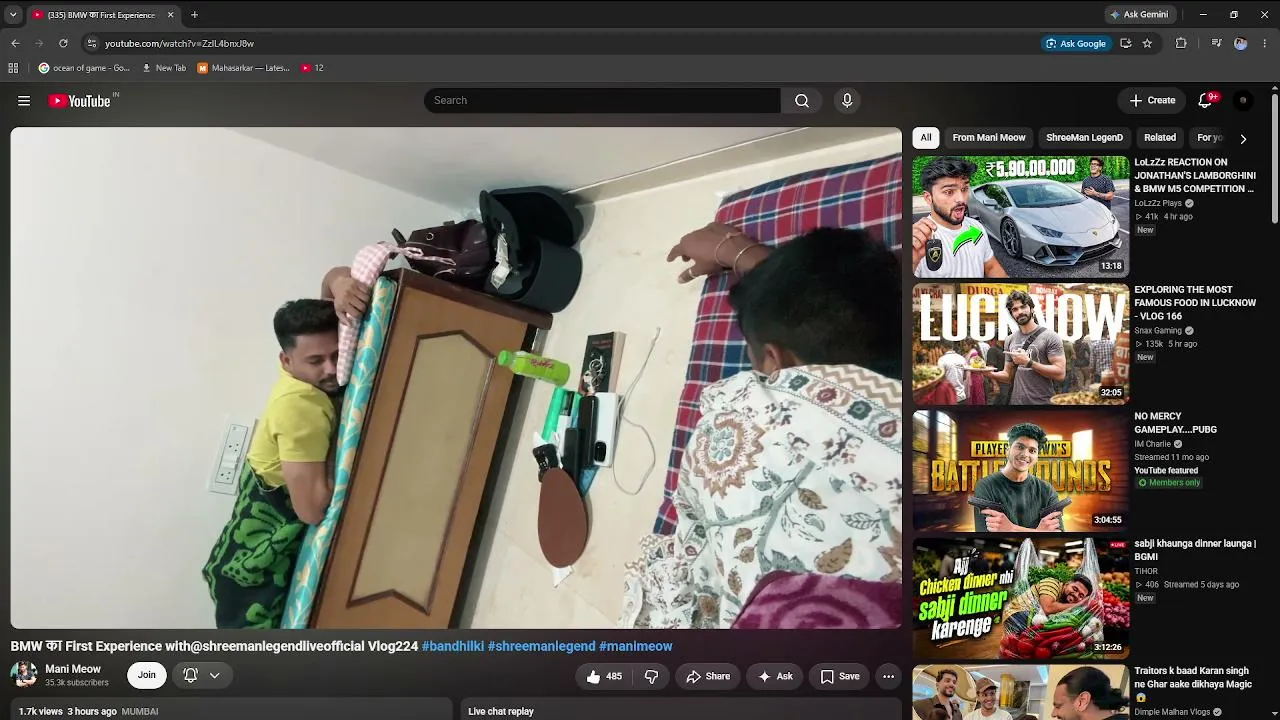Click the search magnifier button
This screenshot has width=1280, height=720.
tap(802, 101)
